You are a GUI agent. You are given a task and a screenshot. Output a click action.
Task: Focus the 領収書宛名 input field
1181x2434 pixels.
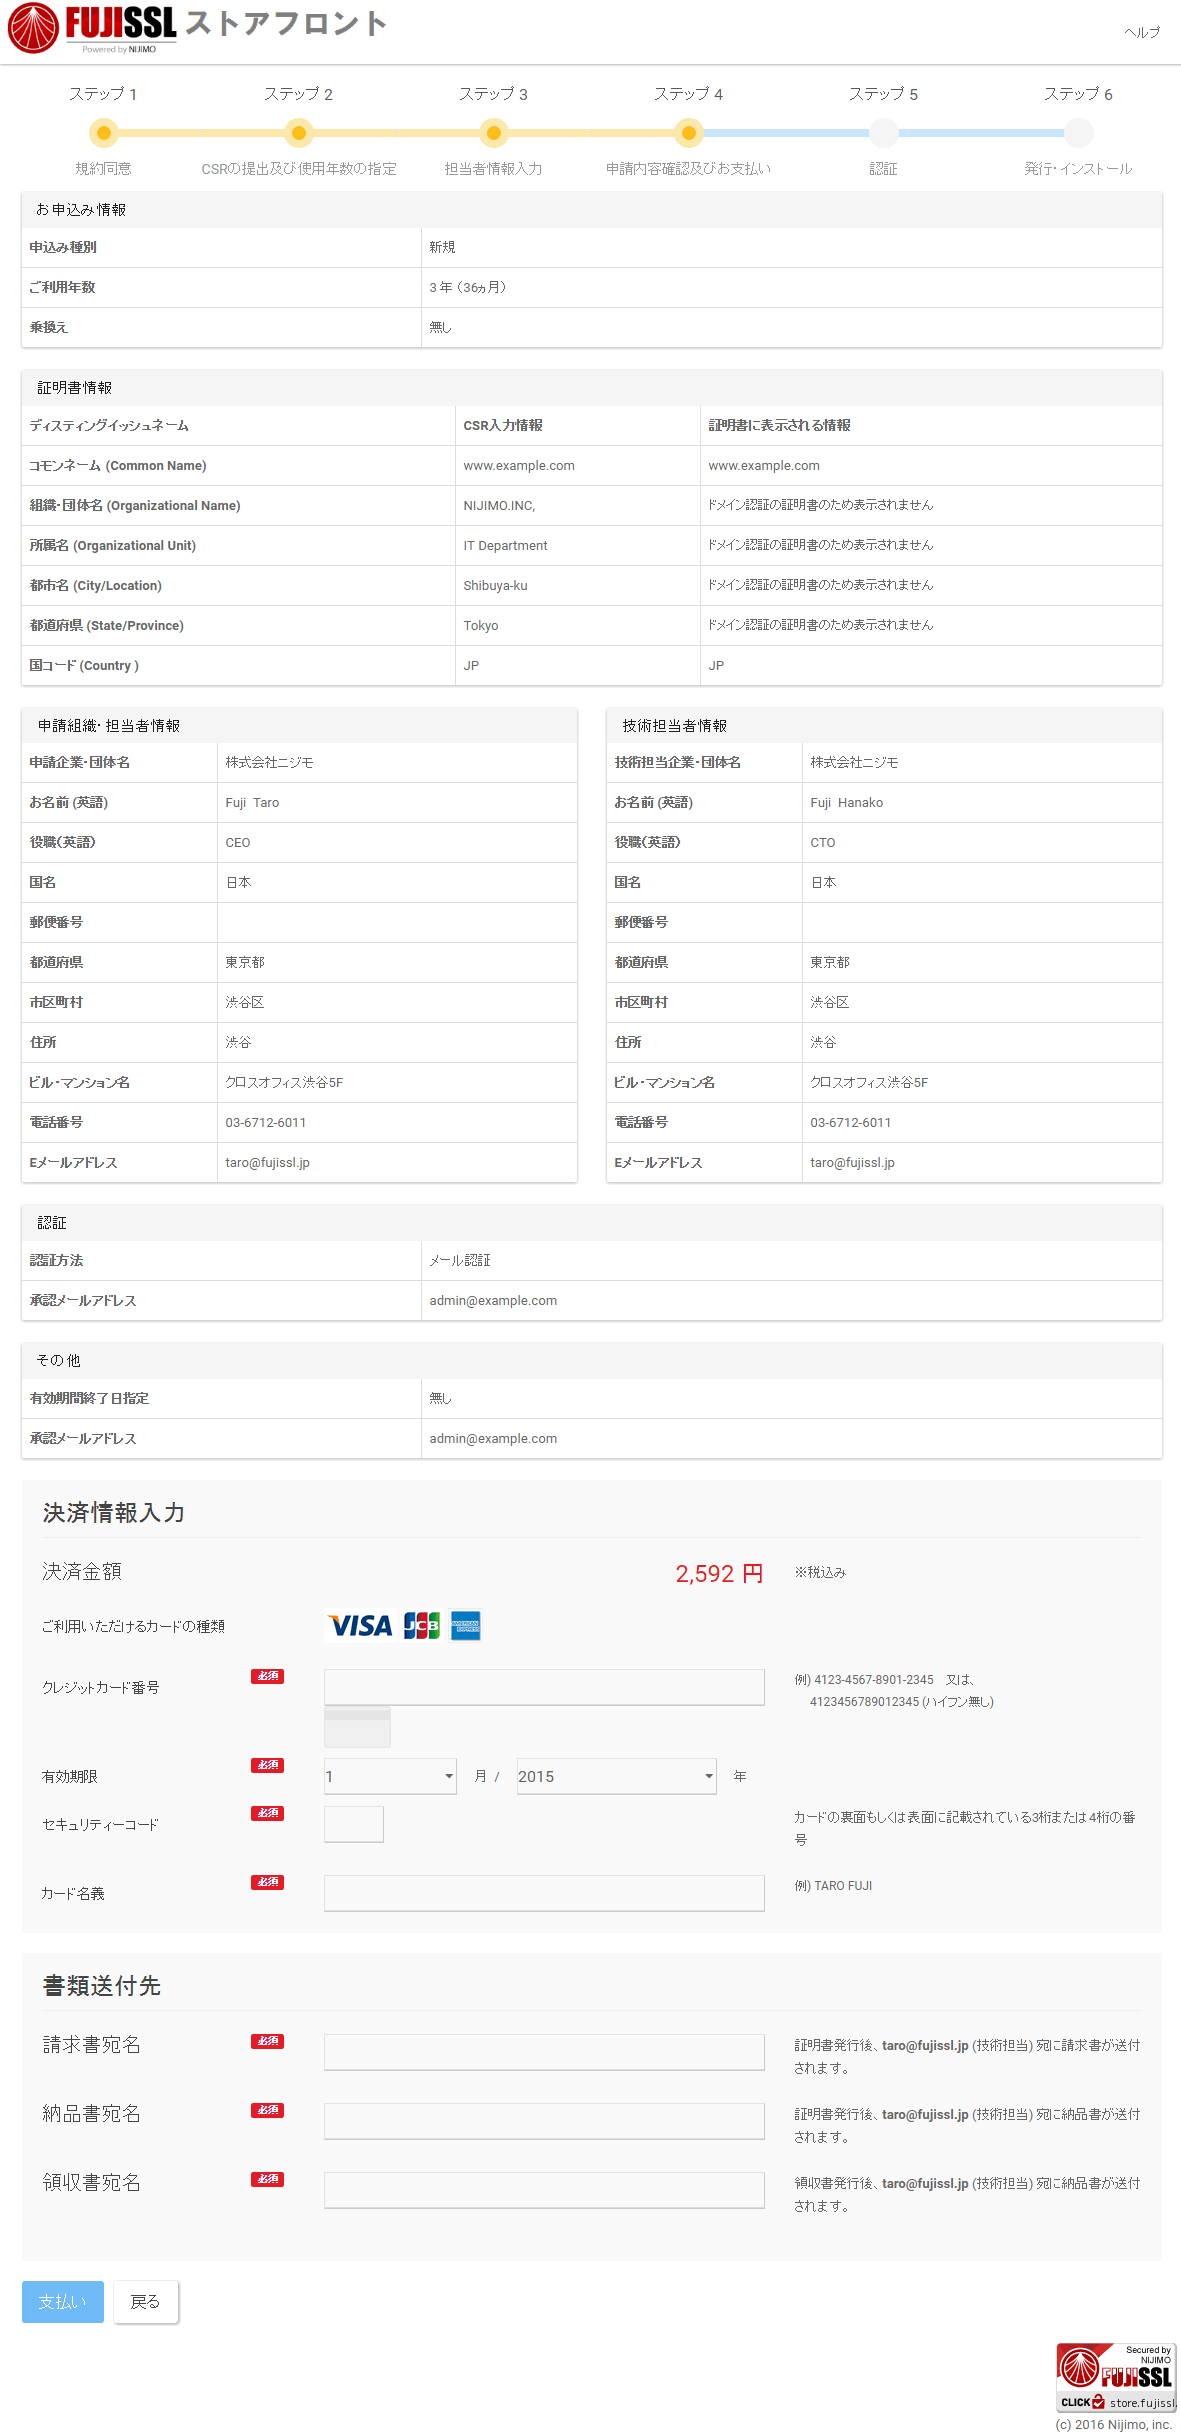click(544, 2190)
